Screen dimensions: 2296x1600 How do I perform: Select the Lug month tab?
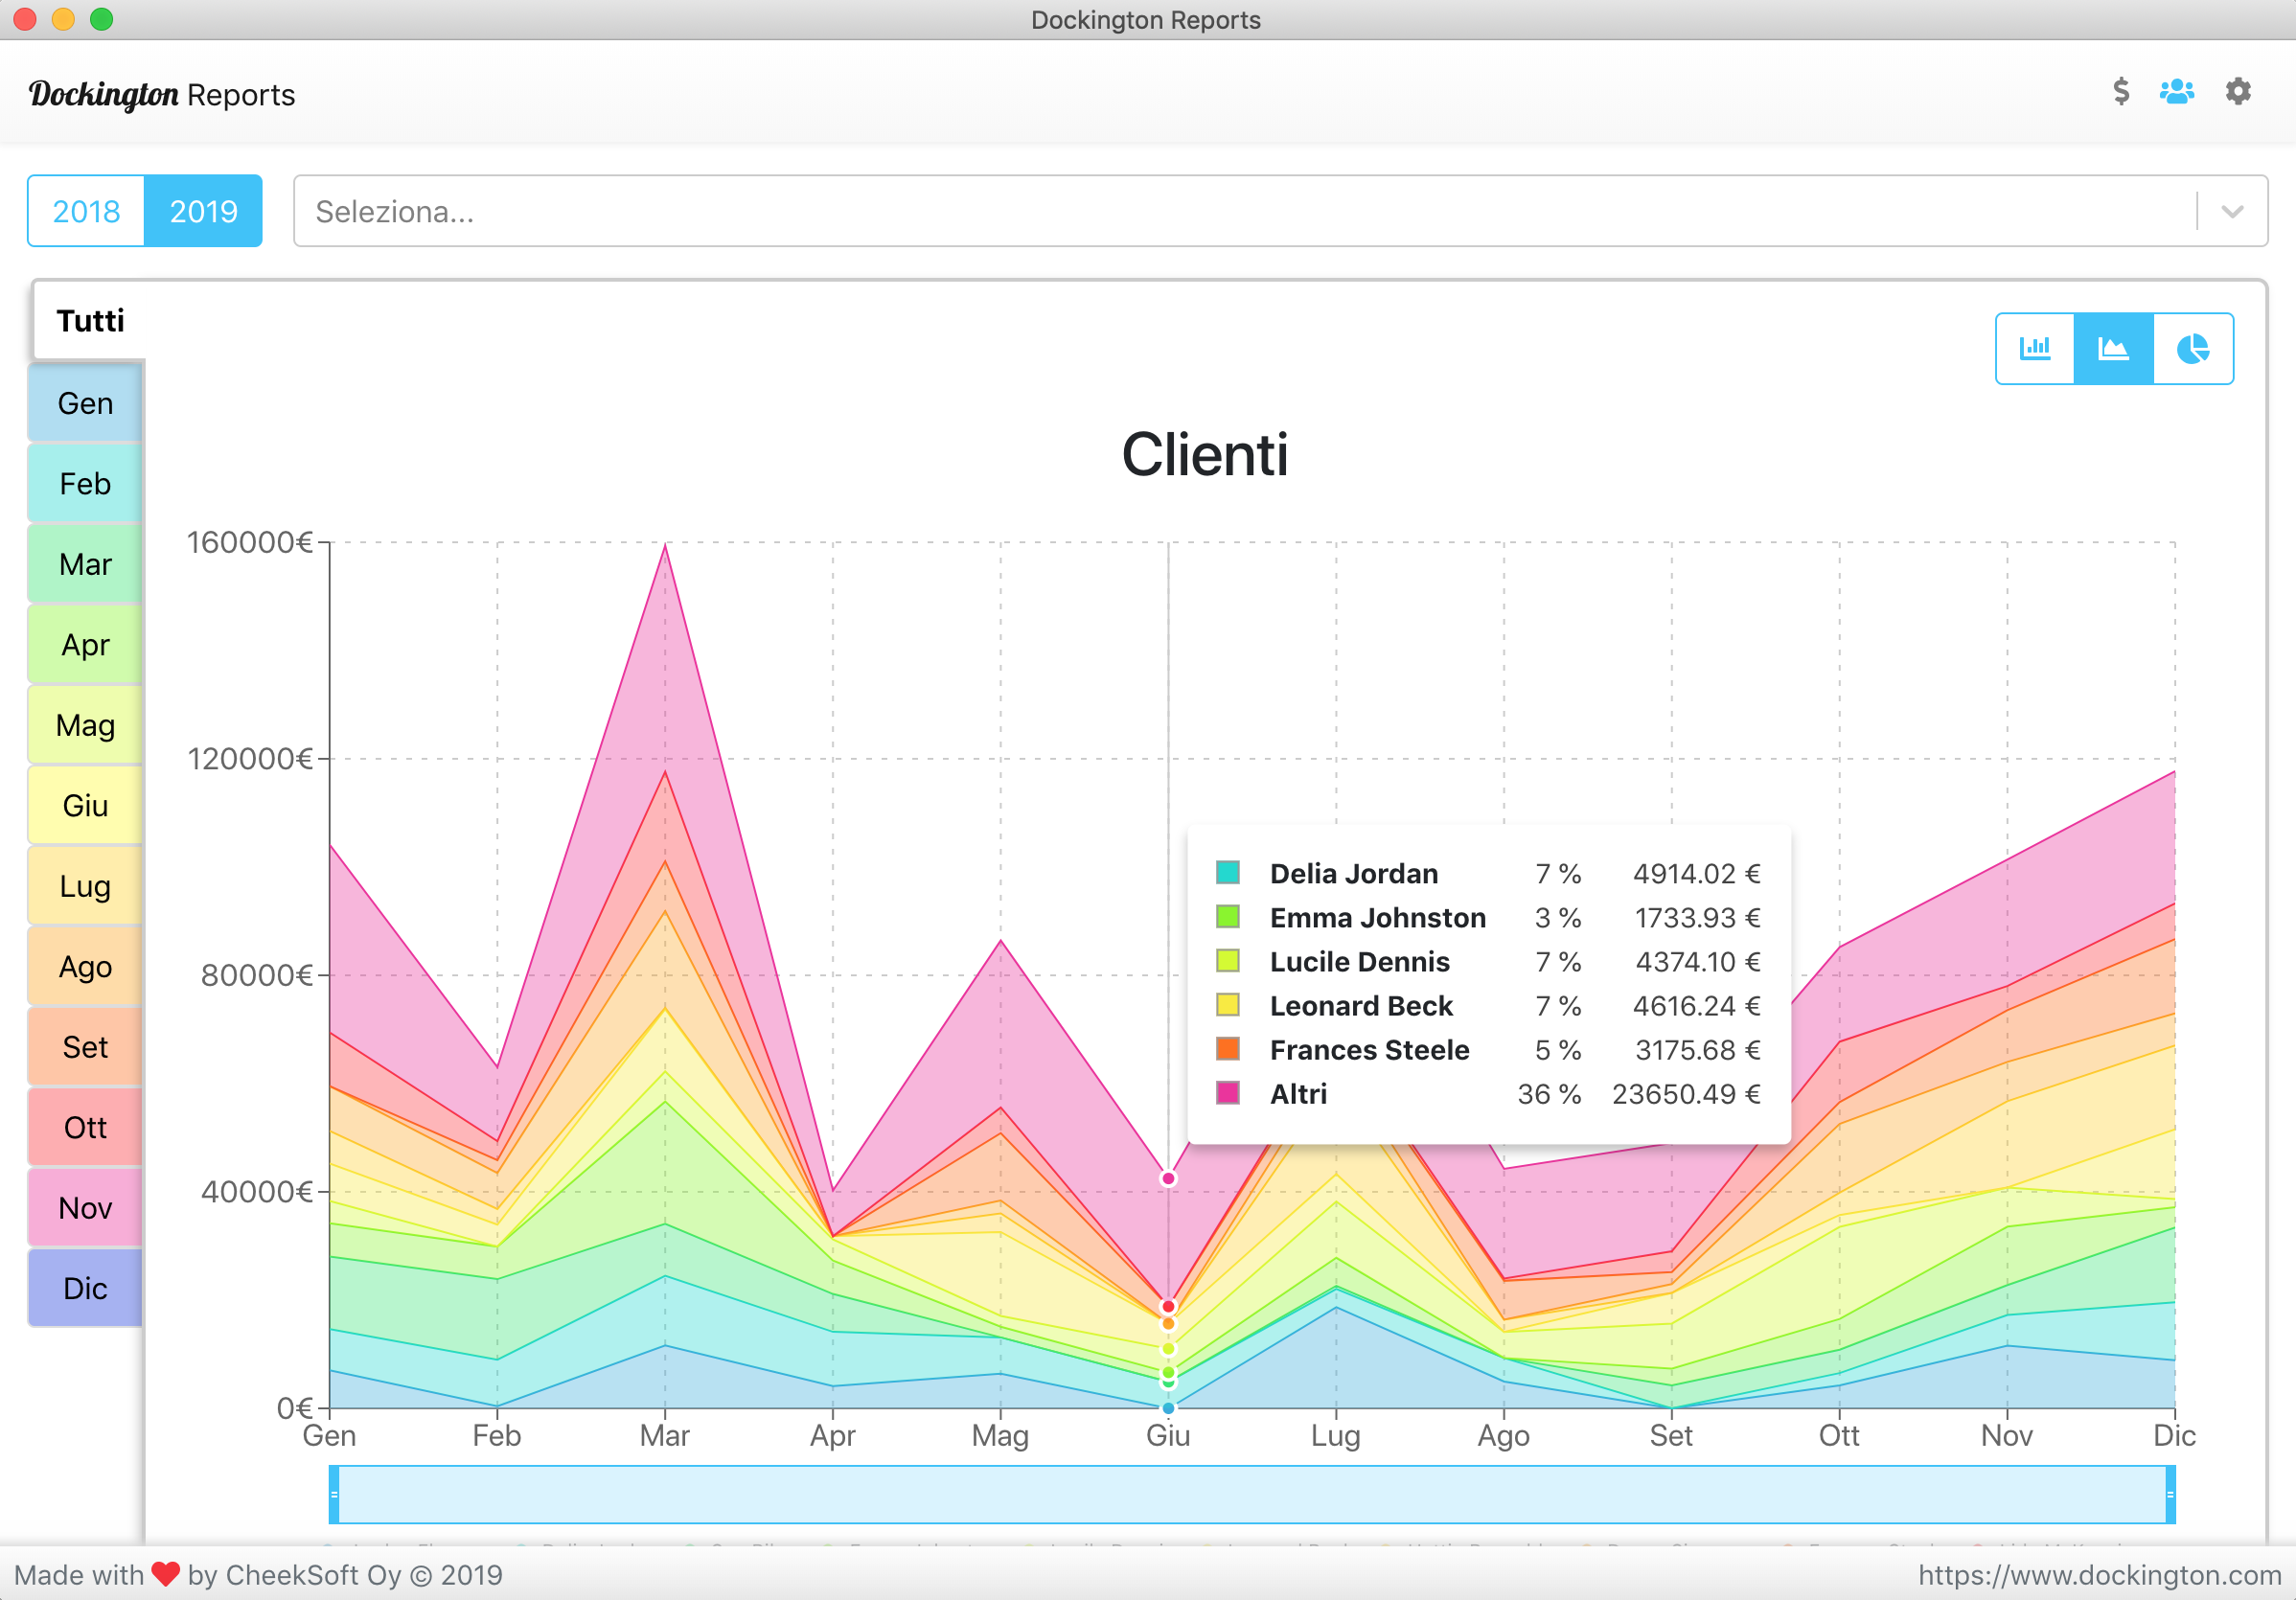85,887
